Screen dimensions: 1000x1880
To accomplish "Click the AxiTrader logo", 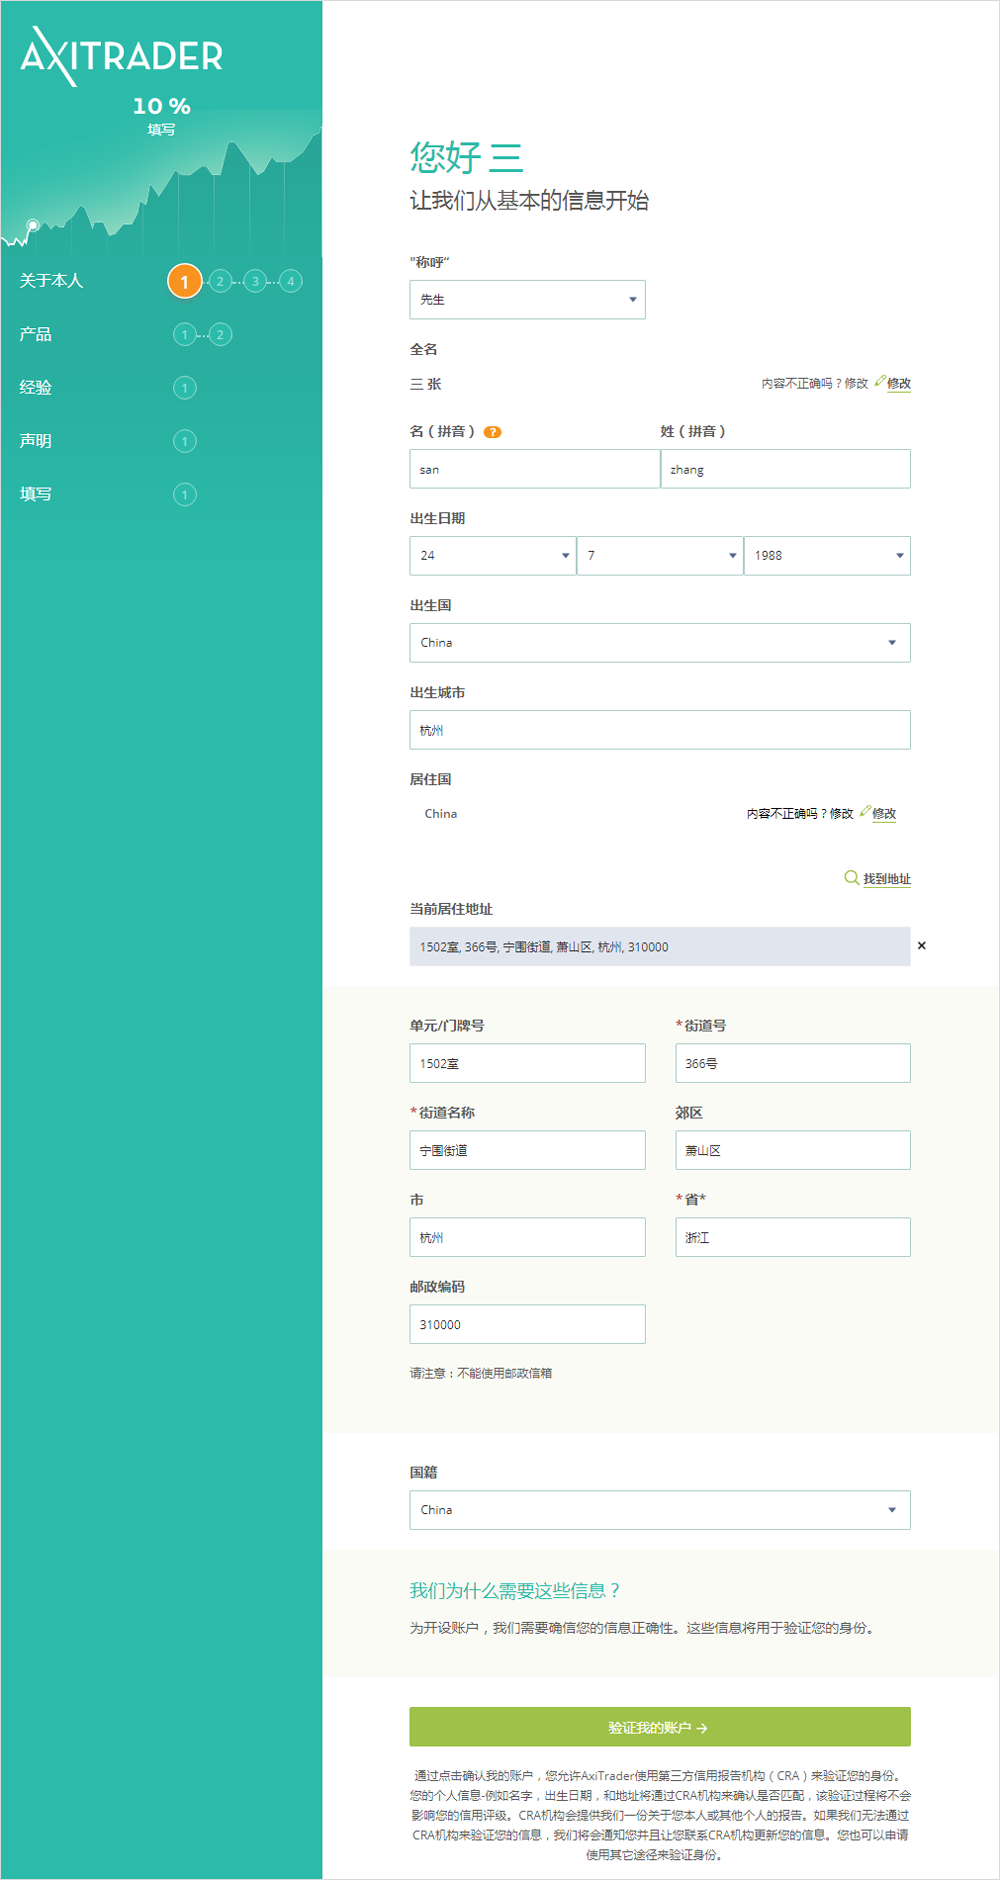I will click(121, 56).
